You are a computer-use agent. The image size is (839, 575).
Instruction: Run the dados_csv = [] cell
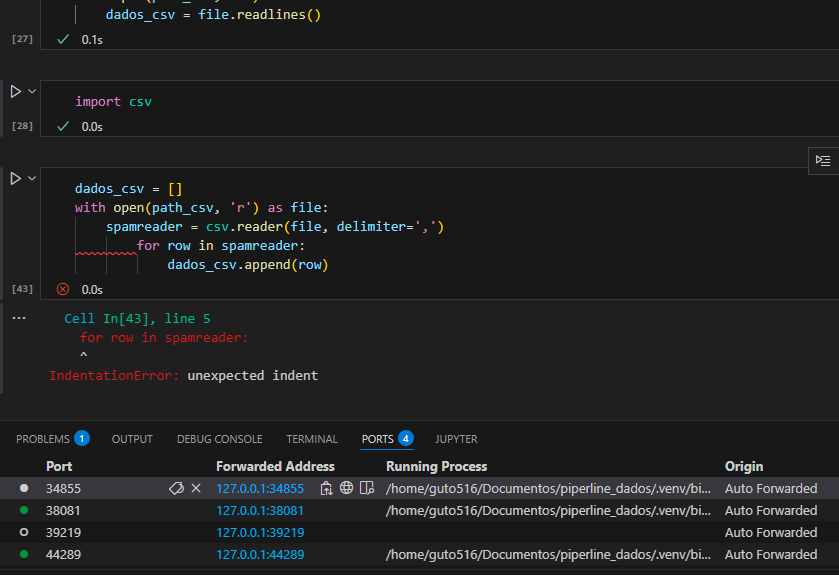(16, 178)
